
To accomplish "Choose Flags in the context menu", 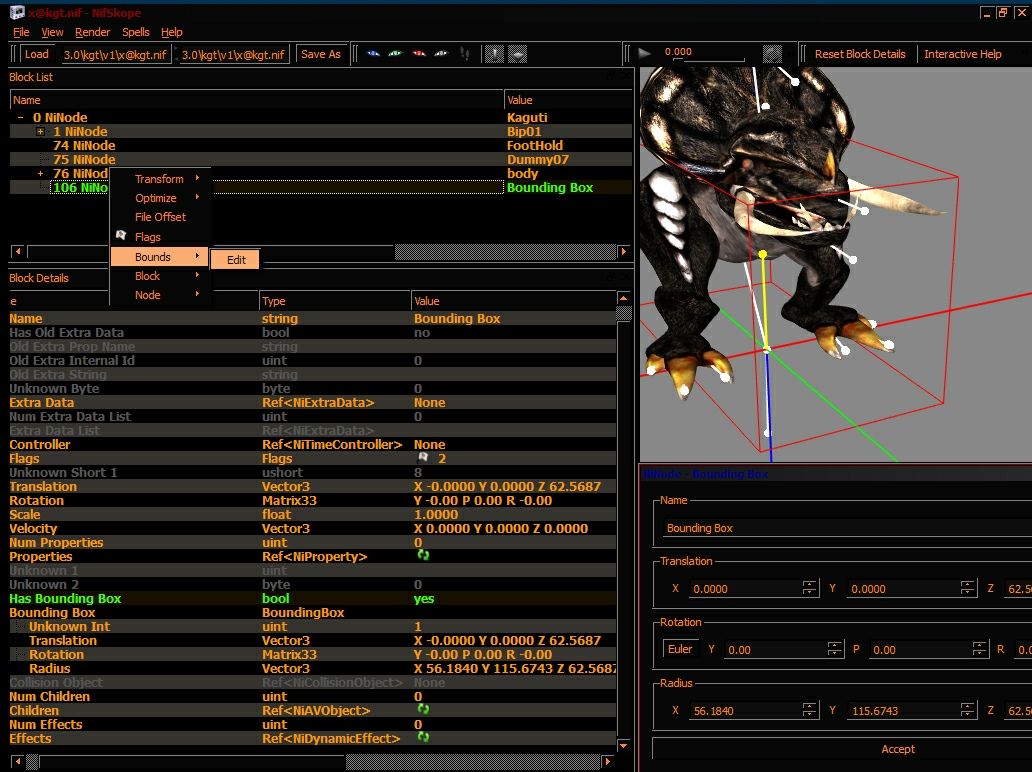I will click(160, 236).
